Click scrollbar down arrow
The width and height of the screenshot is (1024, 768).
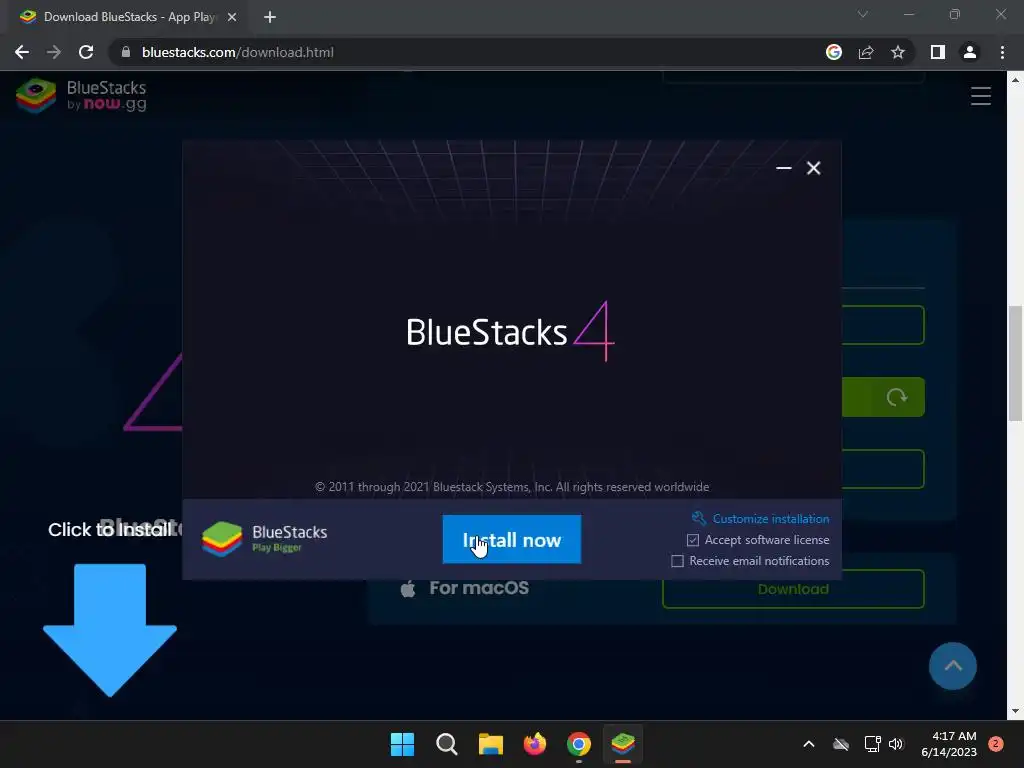[1015, 711]
